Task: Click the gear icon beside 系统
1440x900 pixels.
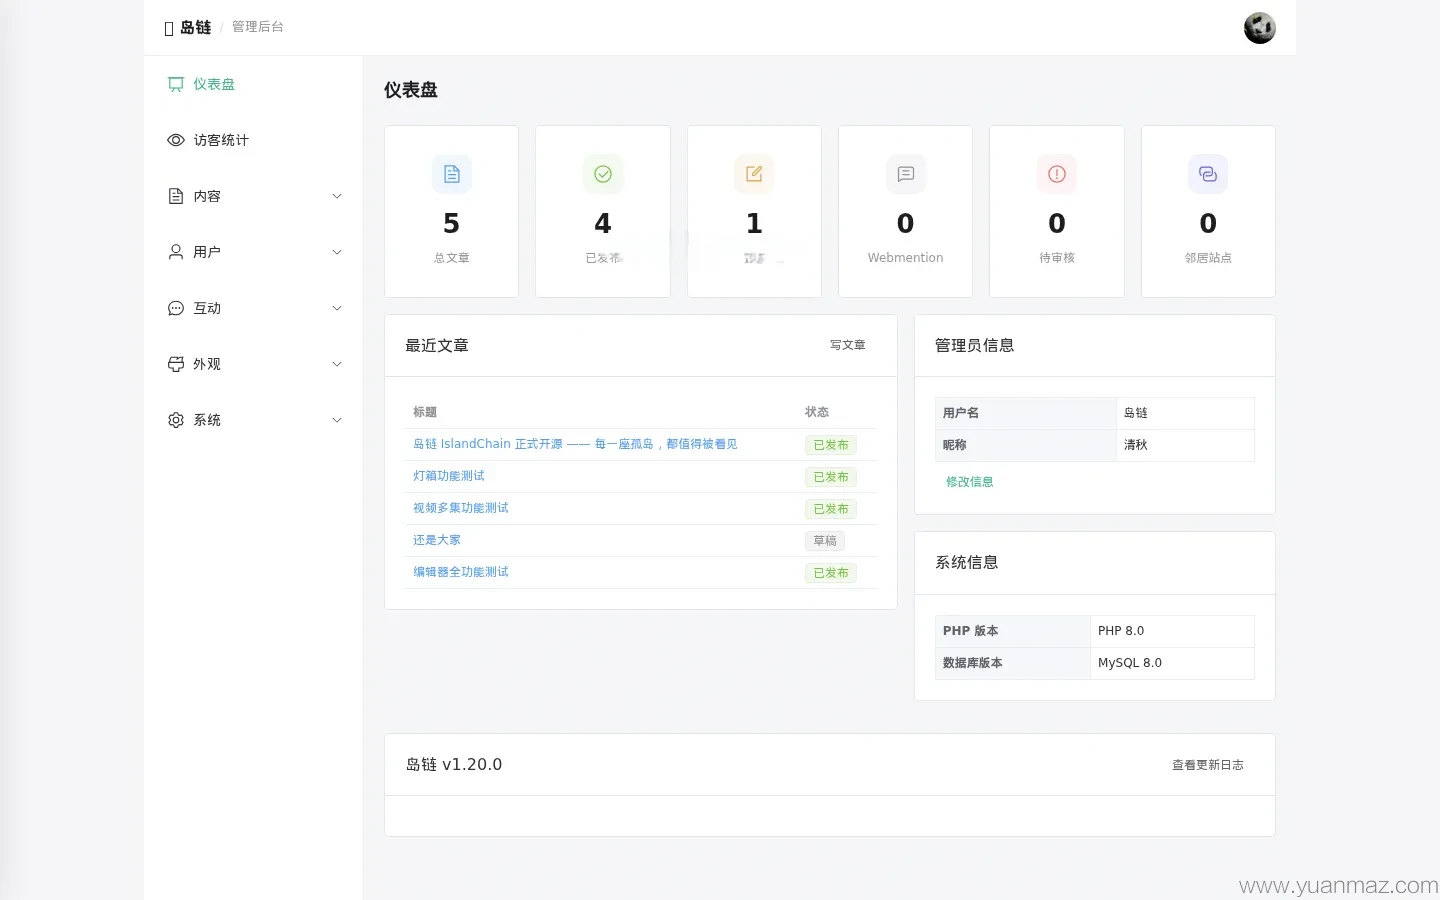Action: click(x=176, y=420)
